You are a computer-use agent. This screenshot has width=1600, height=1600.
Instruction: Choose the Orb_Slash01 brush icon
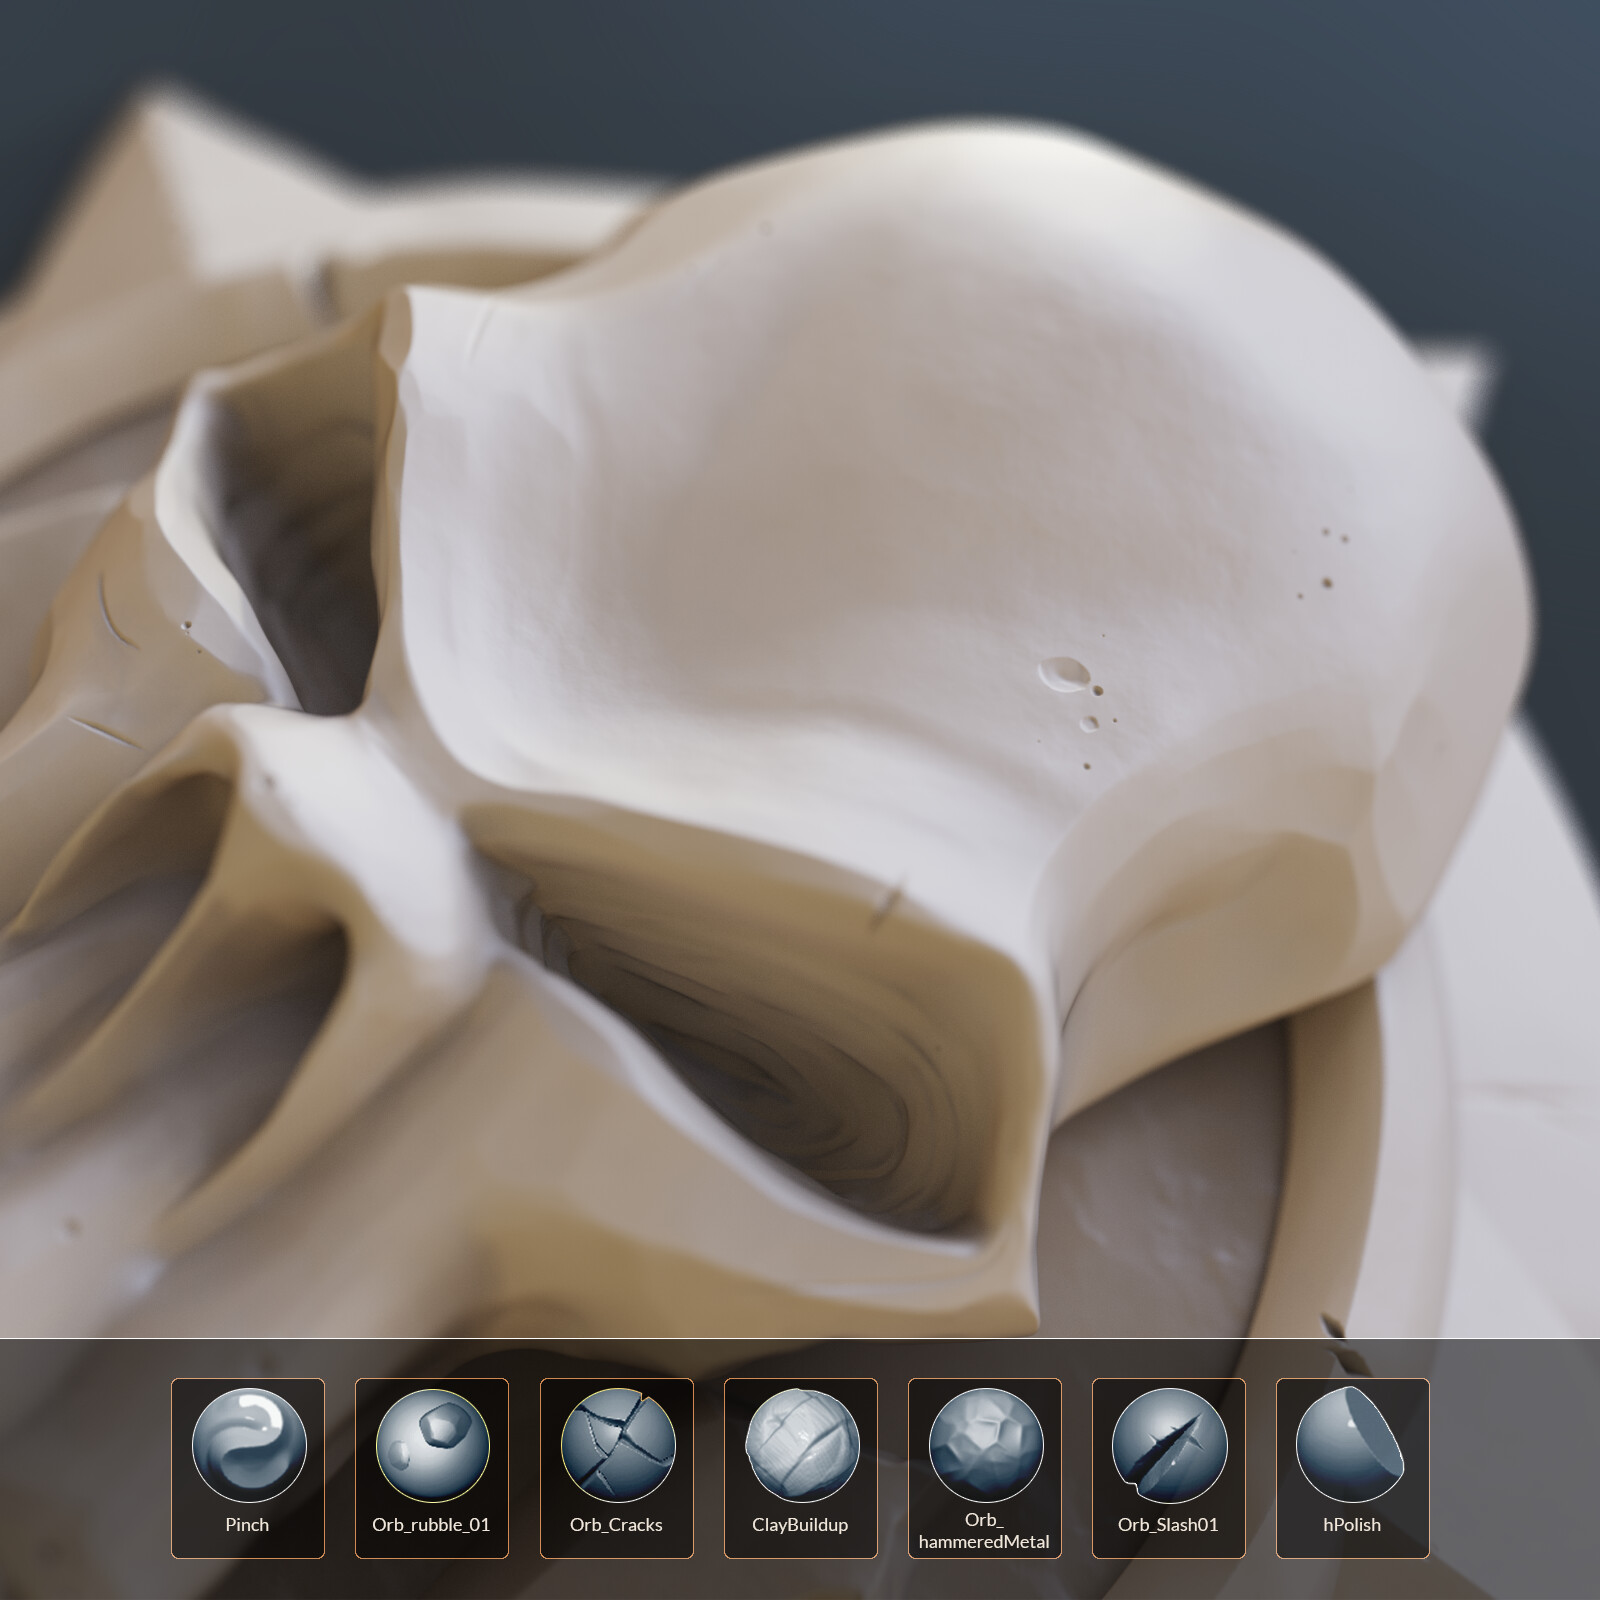[1169, 1445]
